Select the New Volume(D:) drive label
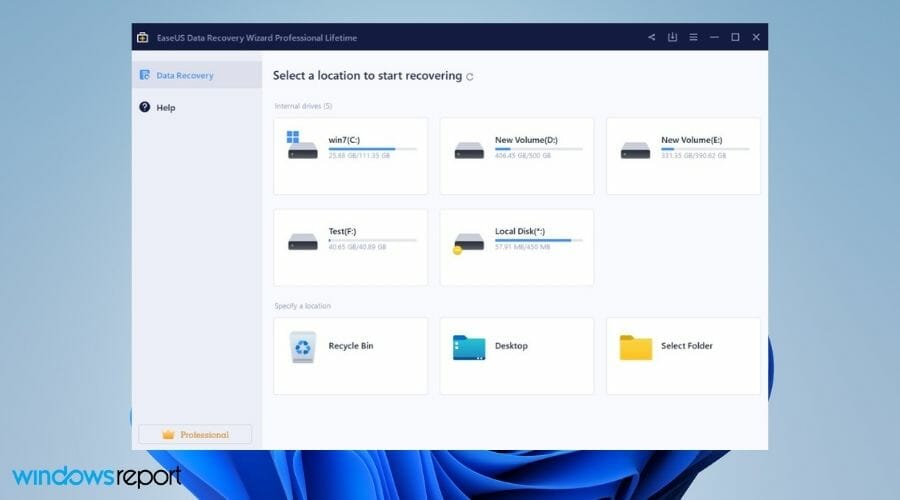 tap(526, 139)
